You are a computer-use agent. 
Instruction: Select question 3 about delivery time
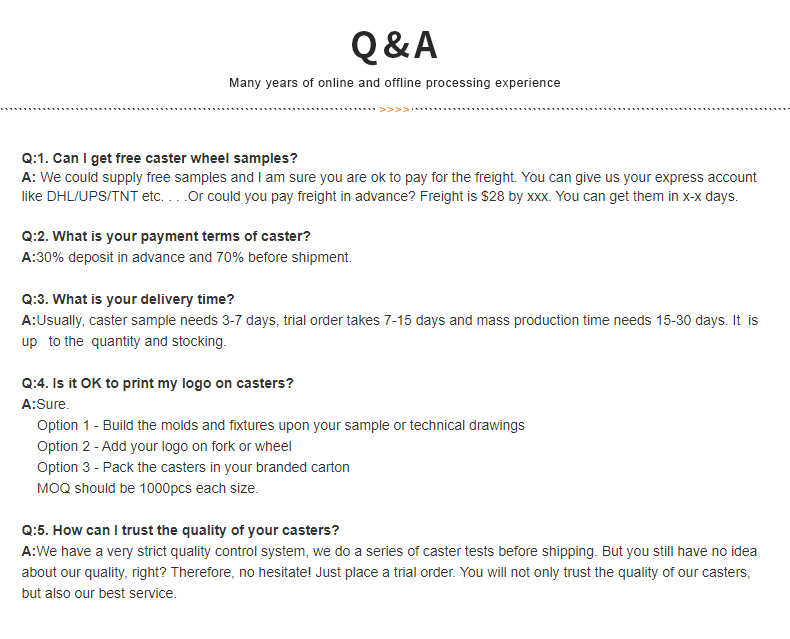point(128,299)
